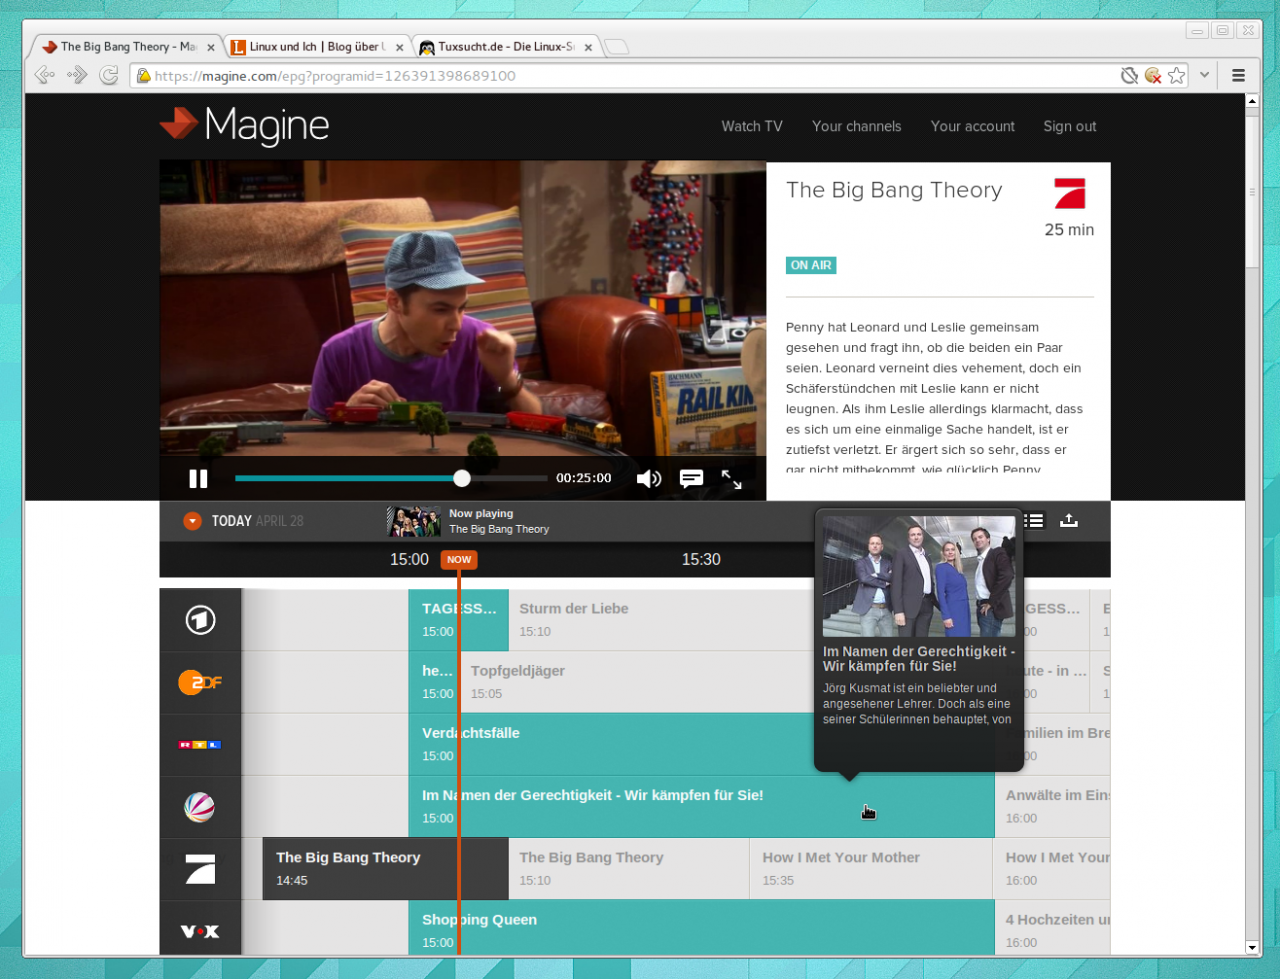Open the dropdown arrow next to the star
Viewport: 1280px width, 979px height.
click(1205, 75)
